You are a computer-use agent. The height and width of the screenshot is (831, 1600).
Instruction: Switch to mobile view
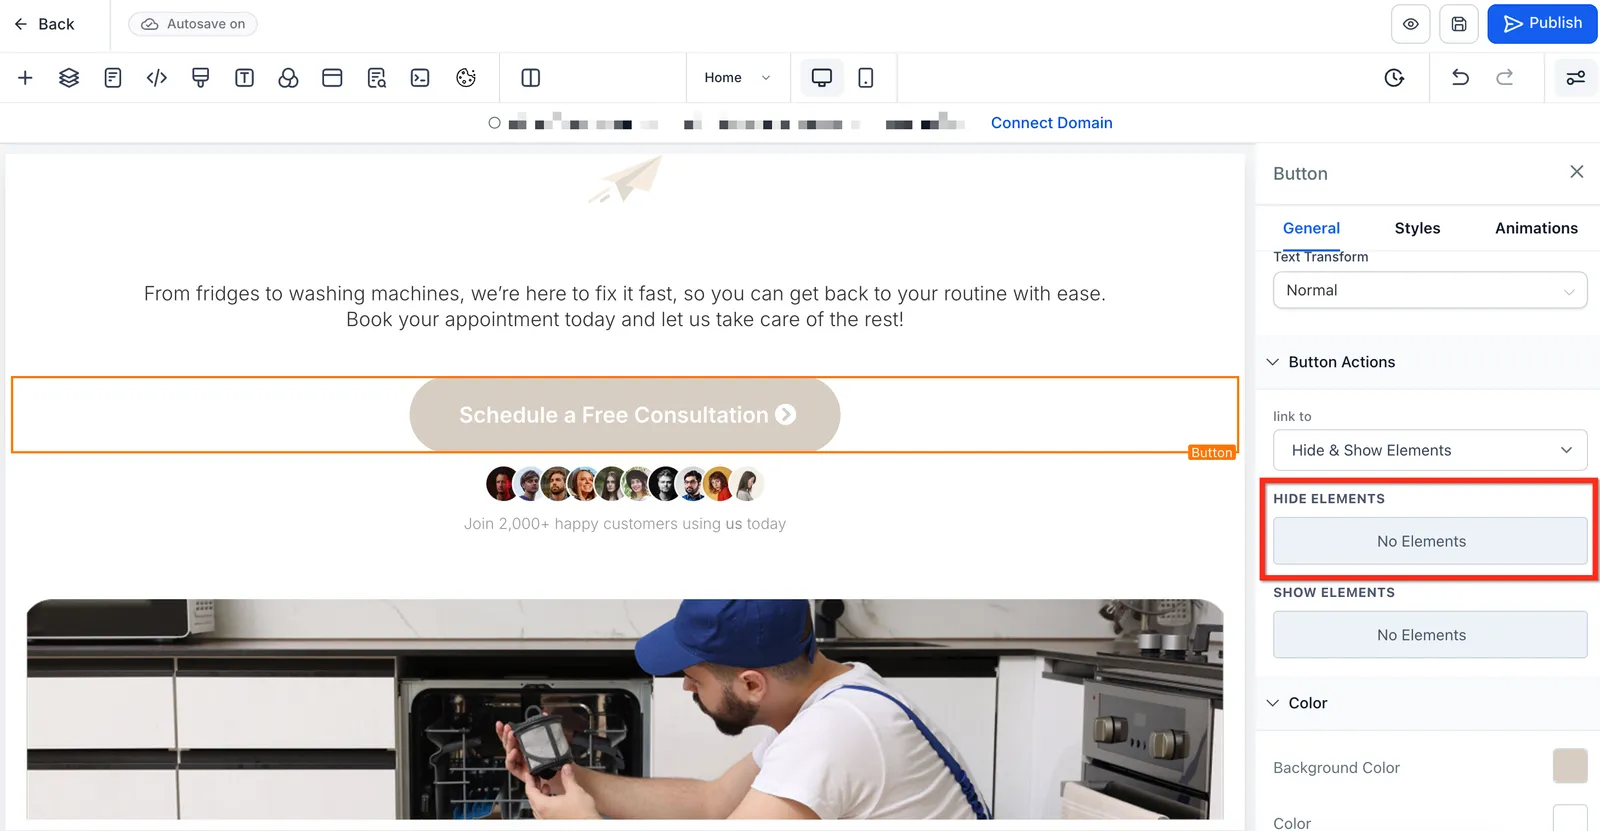(x=866, y=78)
